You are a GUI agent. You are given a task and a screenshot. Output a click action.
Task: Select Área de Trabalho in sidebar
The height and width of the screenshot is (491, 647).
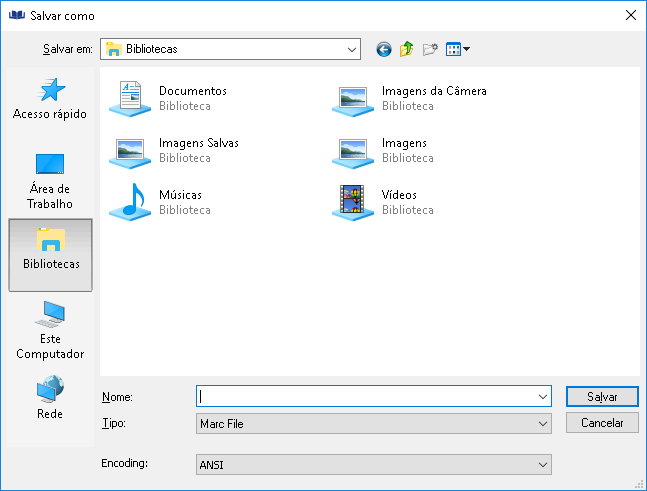pyautogui.click(x=50, y=180)
